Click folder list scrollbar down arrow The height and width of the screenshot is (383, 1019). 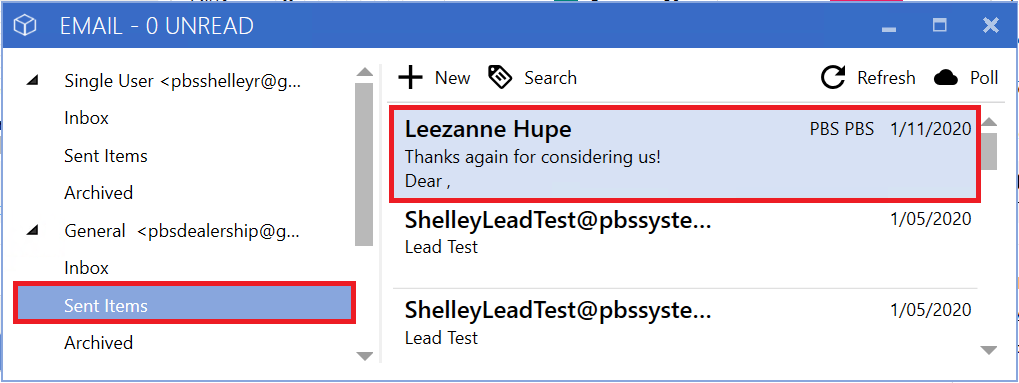[x=365, y=356]
